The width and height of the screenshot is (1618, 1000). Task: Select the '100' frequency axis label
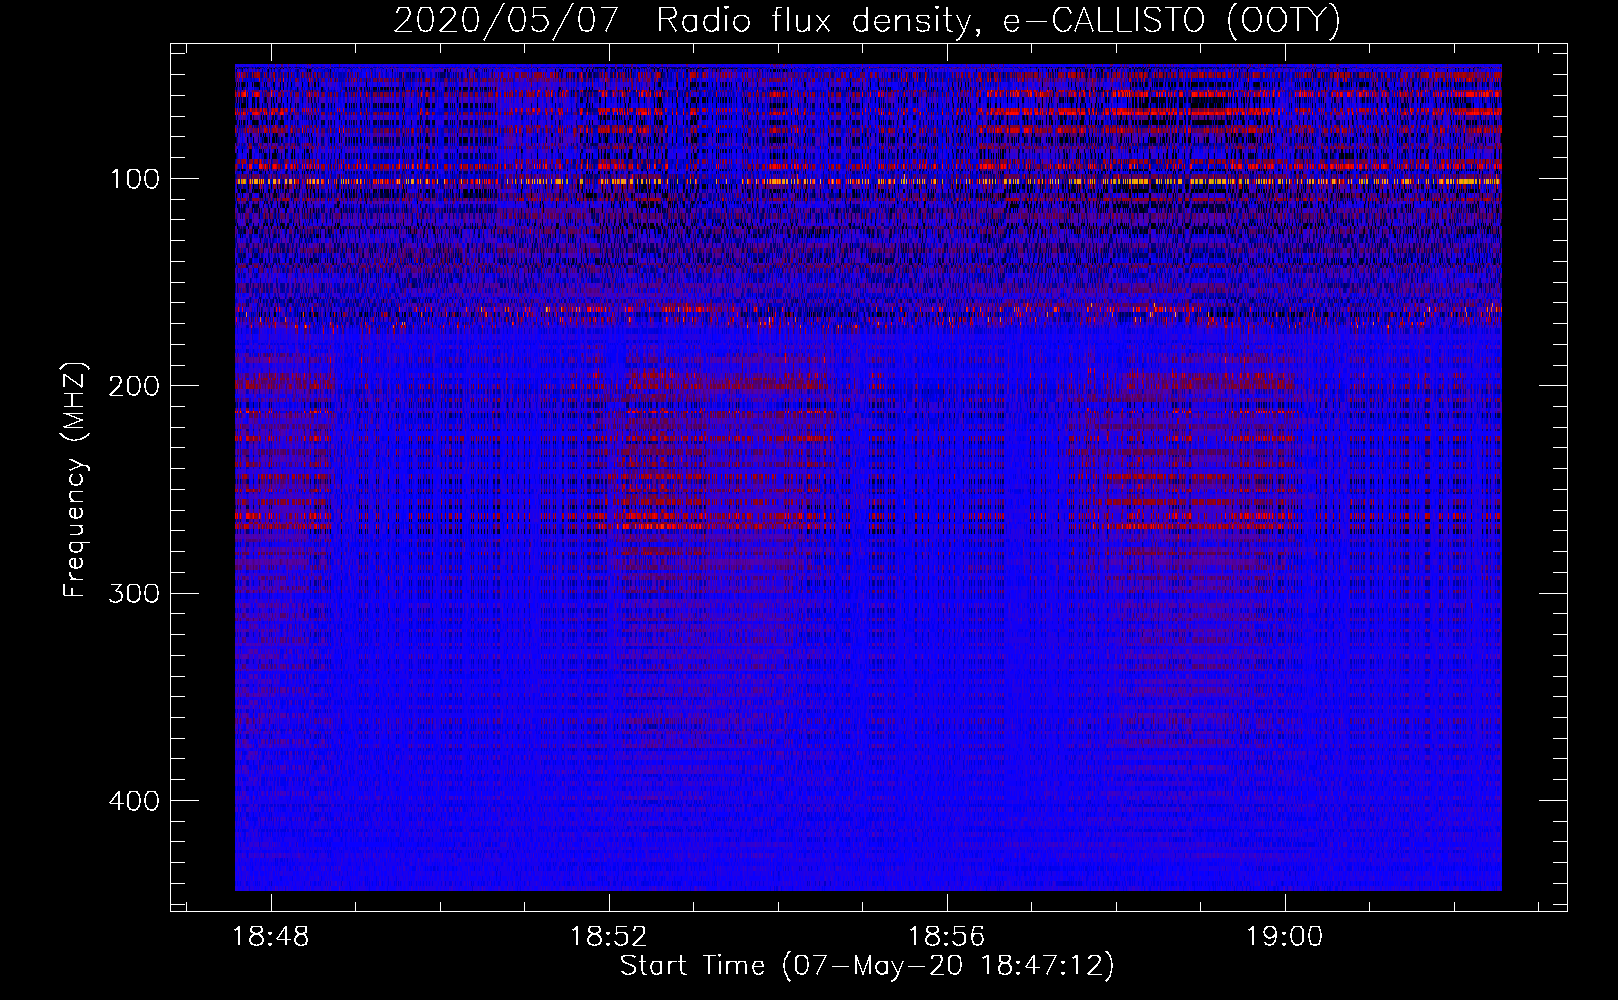pyautogui.click(x=133, y=180)
